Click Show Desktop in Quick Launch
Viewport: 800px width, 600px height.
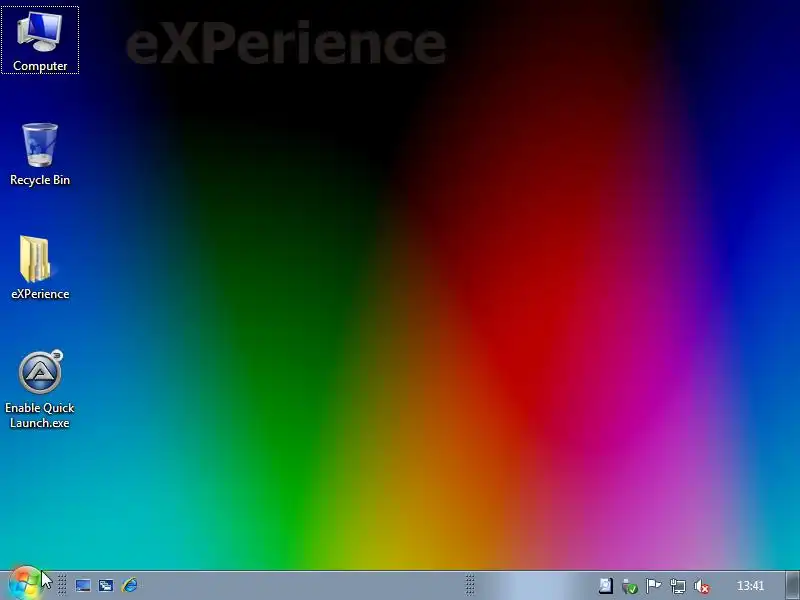pyautogui.click(x=83, y=585)
